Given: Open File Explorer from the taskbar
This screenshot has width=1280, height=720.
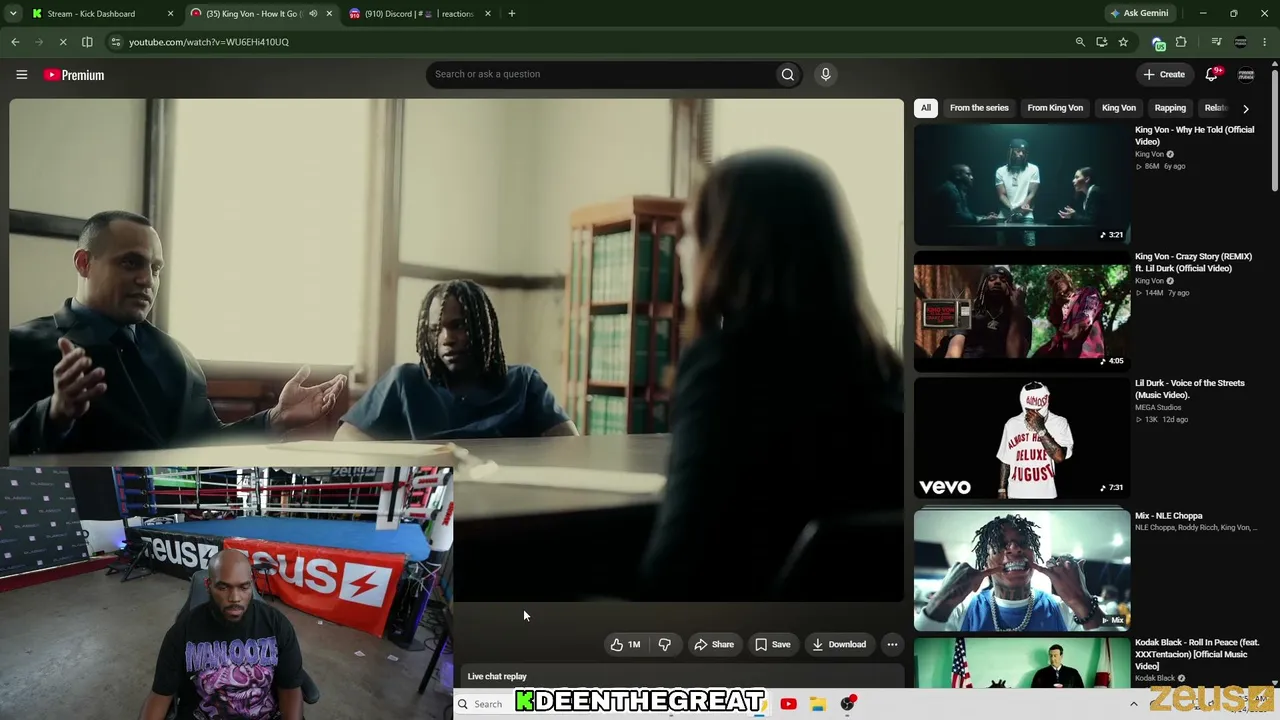Looking at the screenshot, I should click(x=818, y=704).
